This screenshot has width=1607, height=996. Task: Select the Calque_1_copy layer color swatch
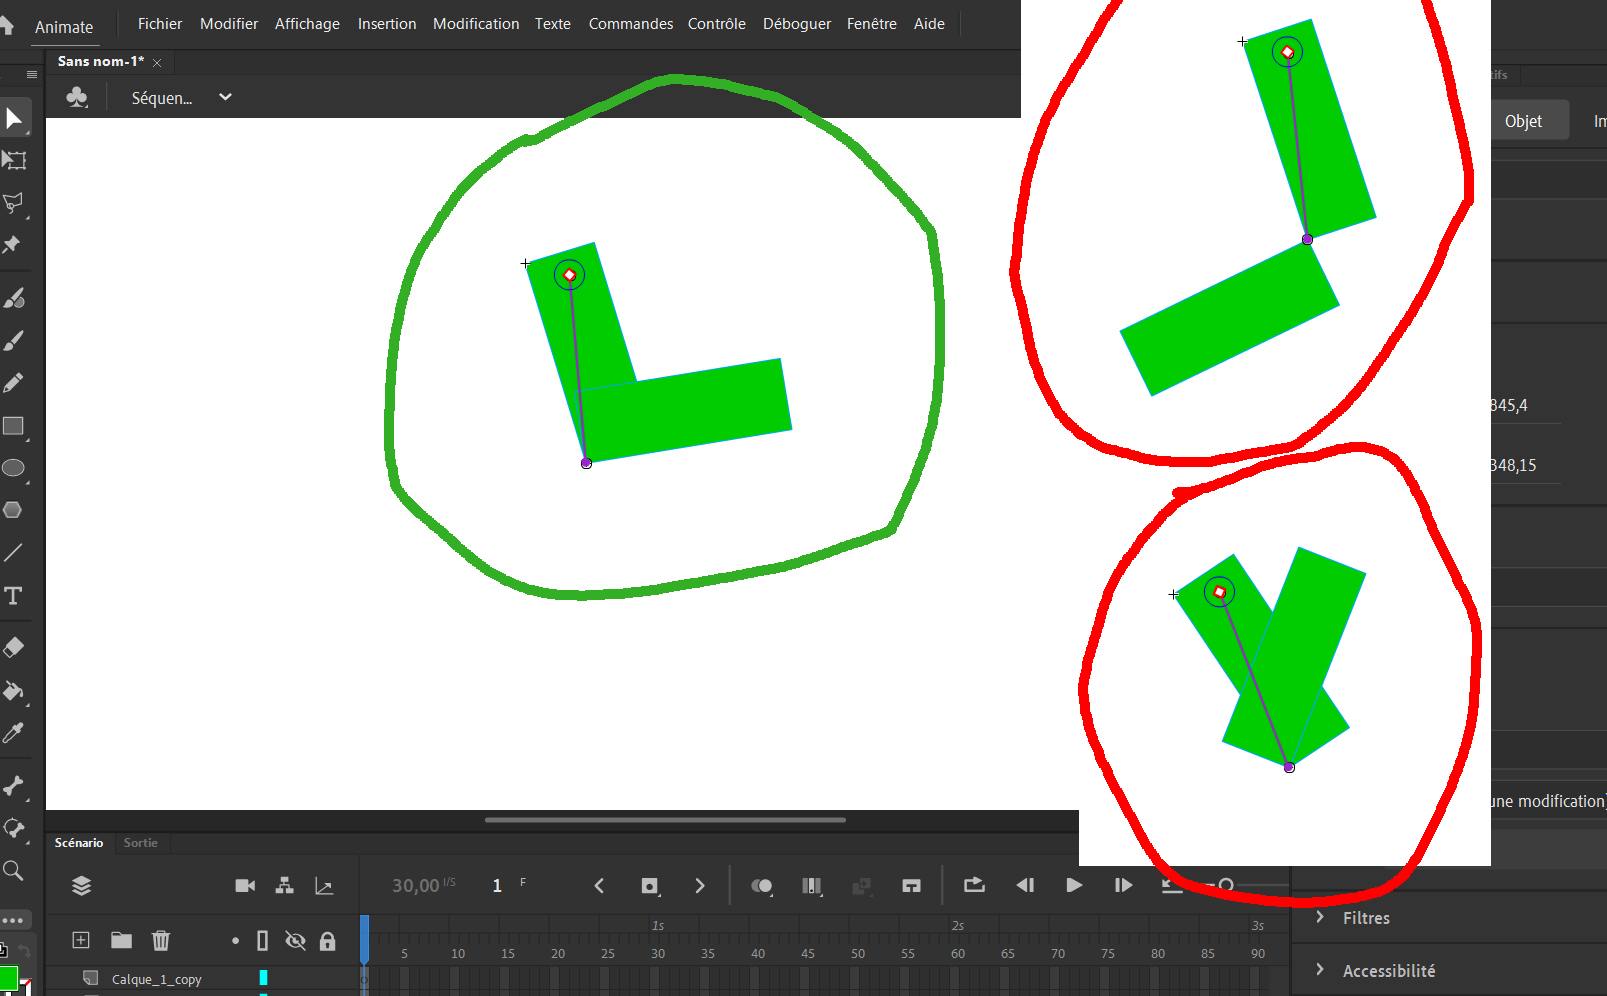click(x=263, y=979)
